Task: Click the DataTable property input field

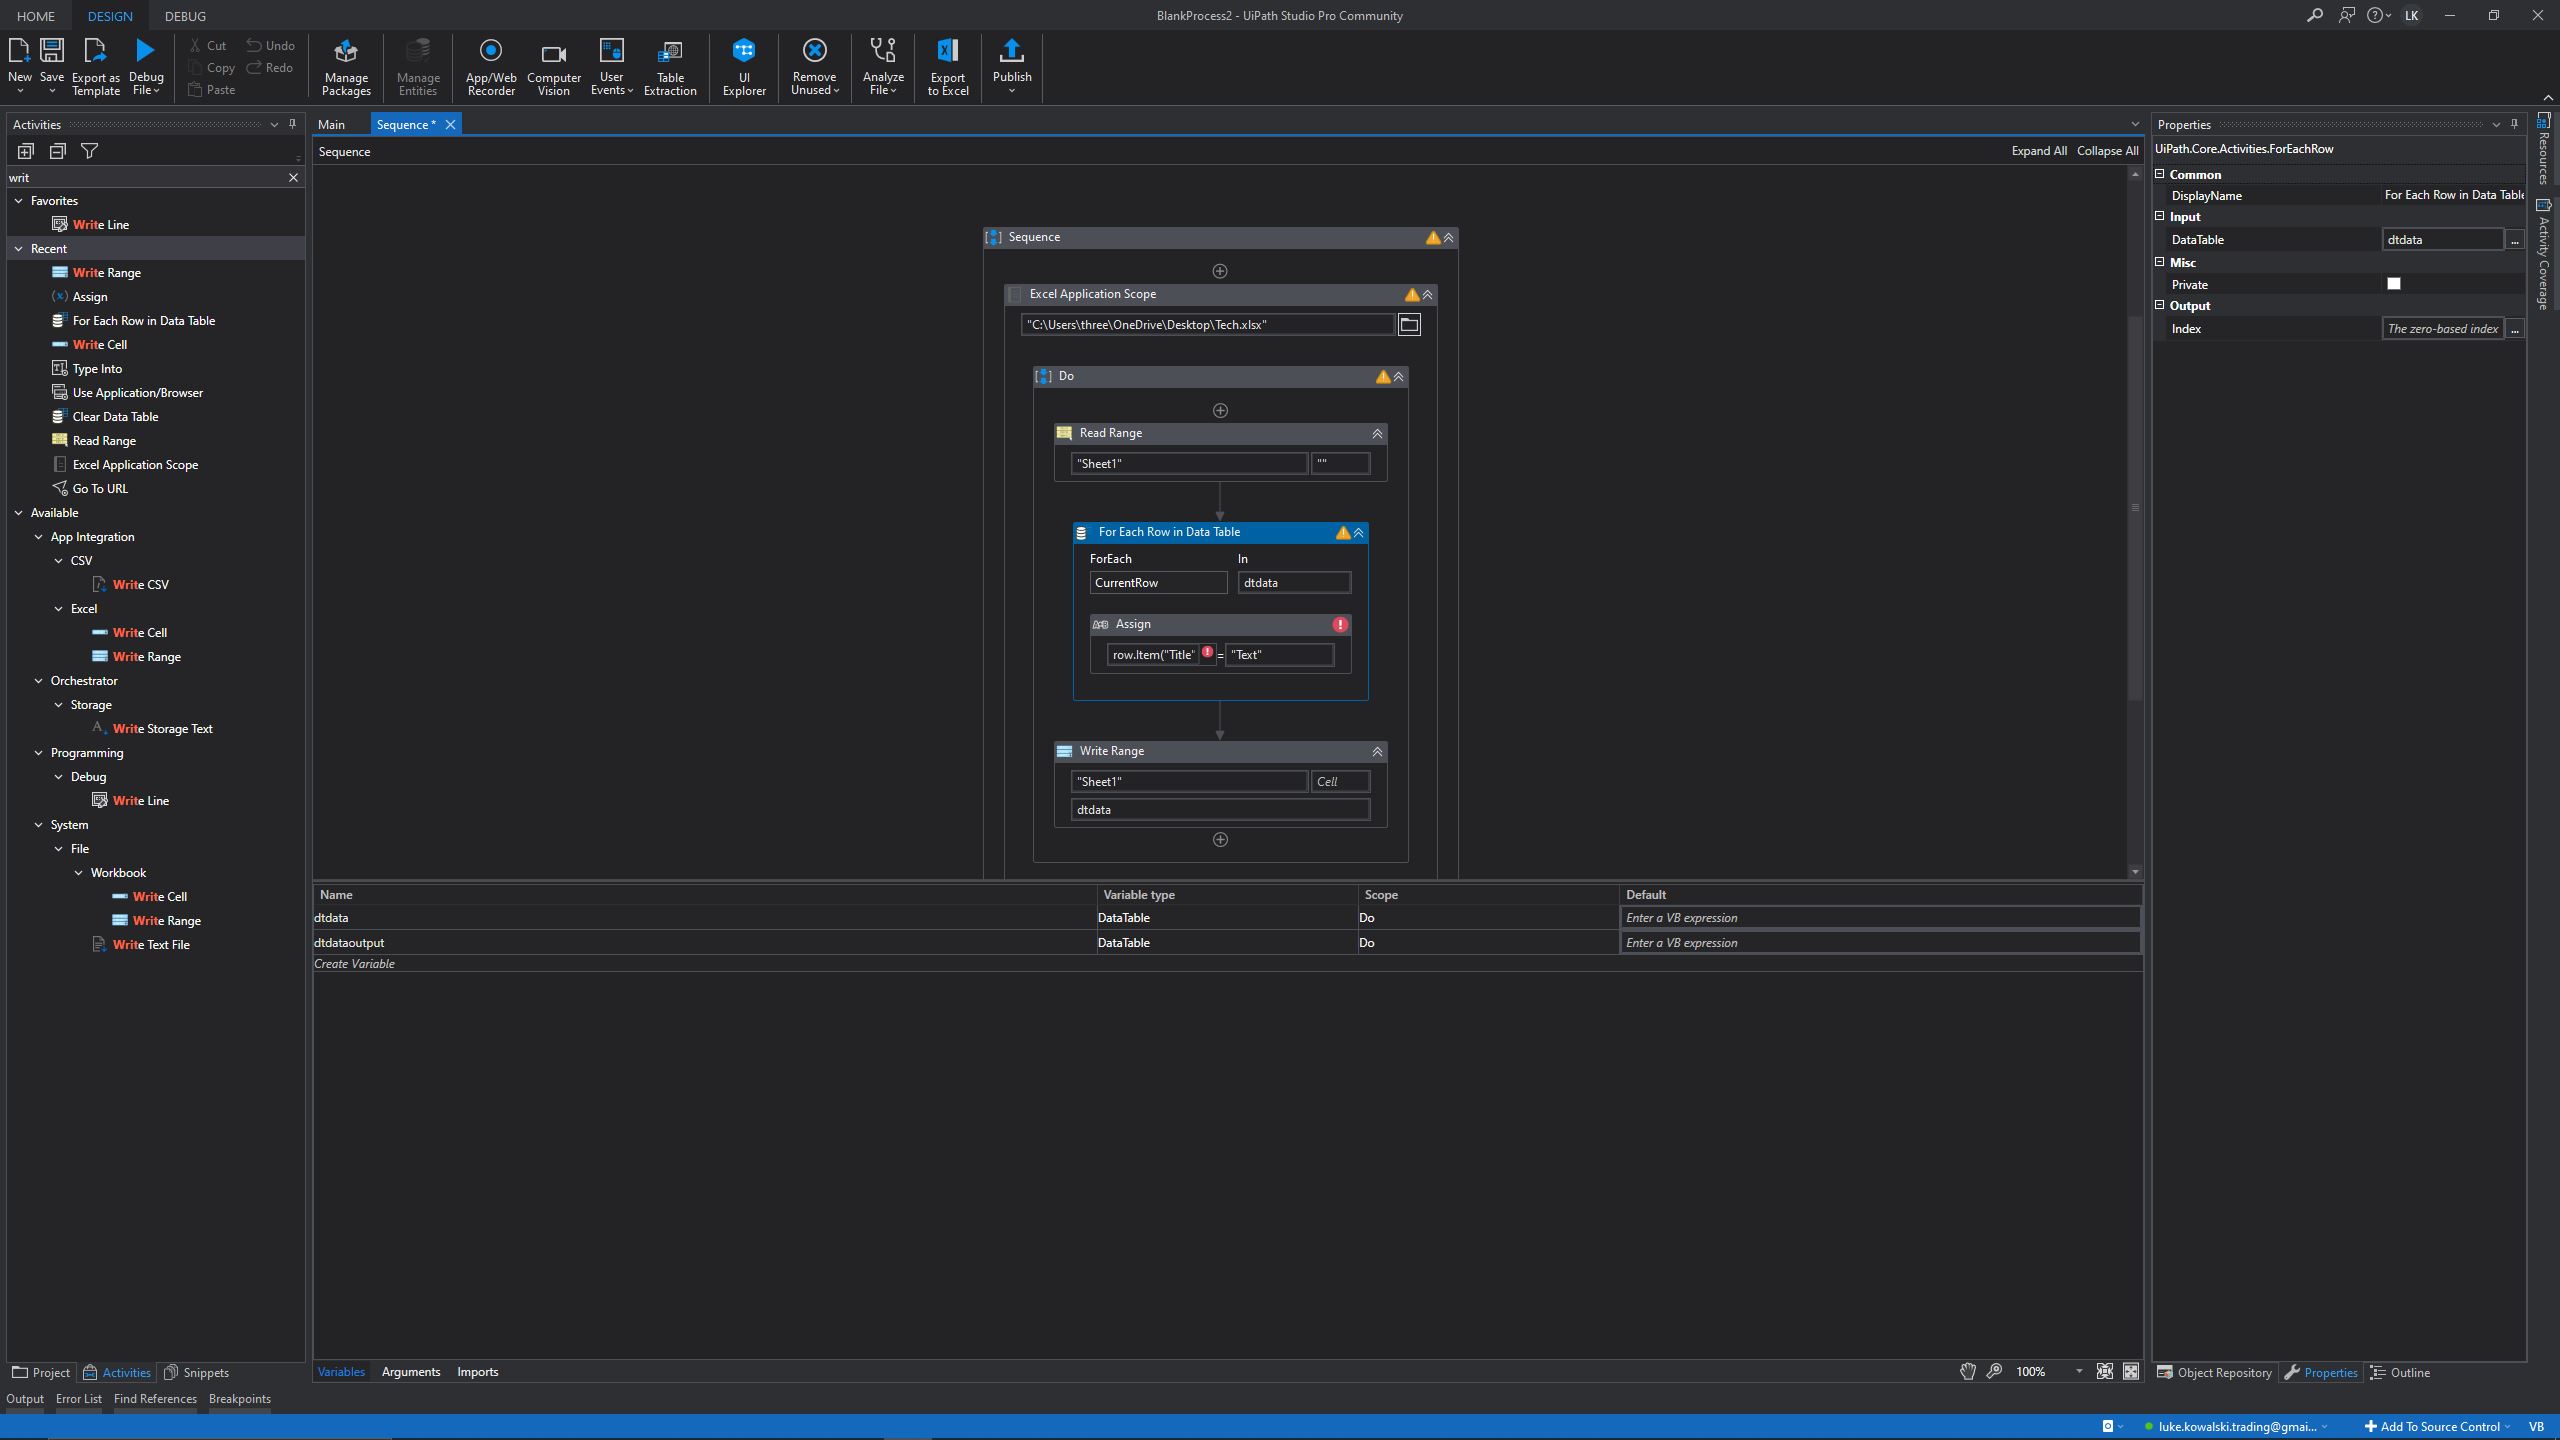Action: [2441, 240]
